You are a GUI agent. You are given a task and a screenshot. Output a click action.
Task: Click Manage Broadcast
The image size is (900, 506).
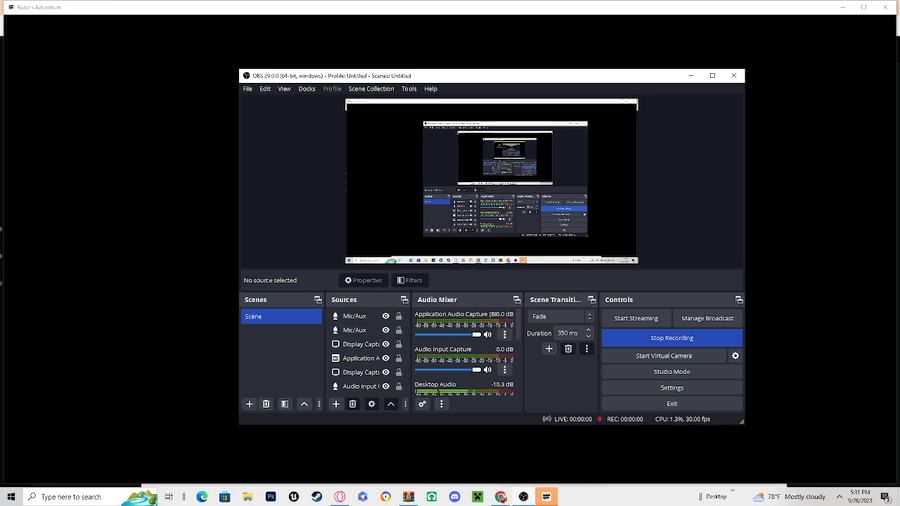[707, 318]
